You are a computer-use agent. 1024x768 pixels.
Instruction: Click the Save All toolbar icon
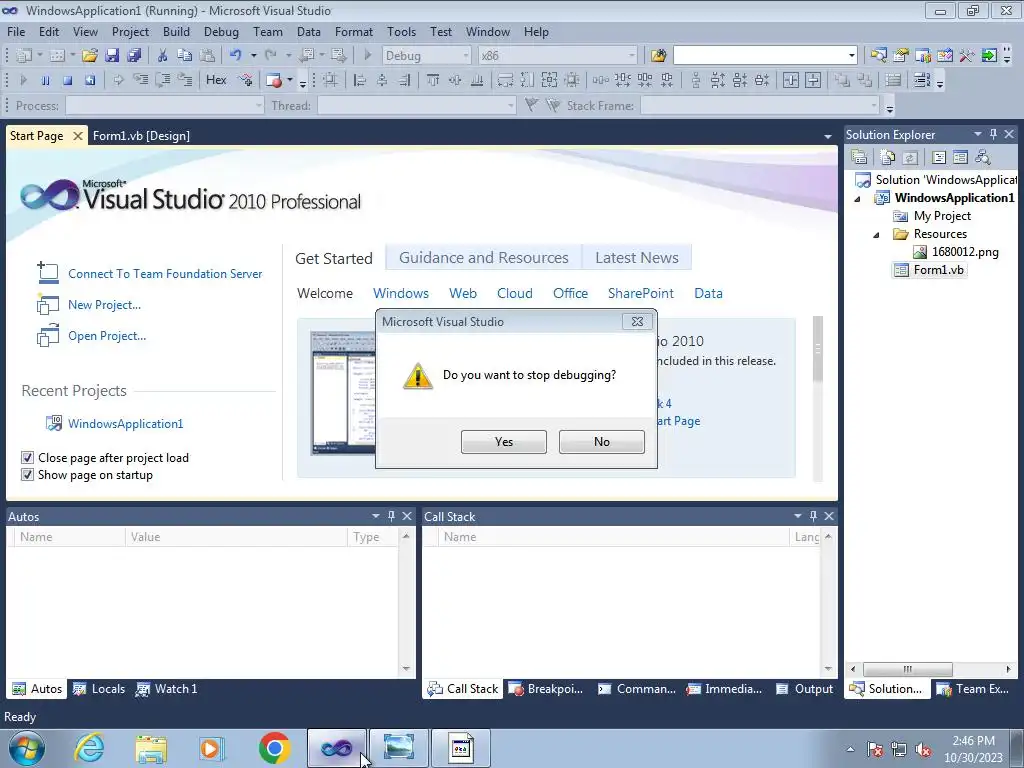coord(134,56)
